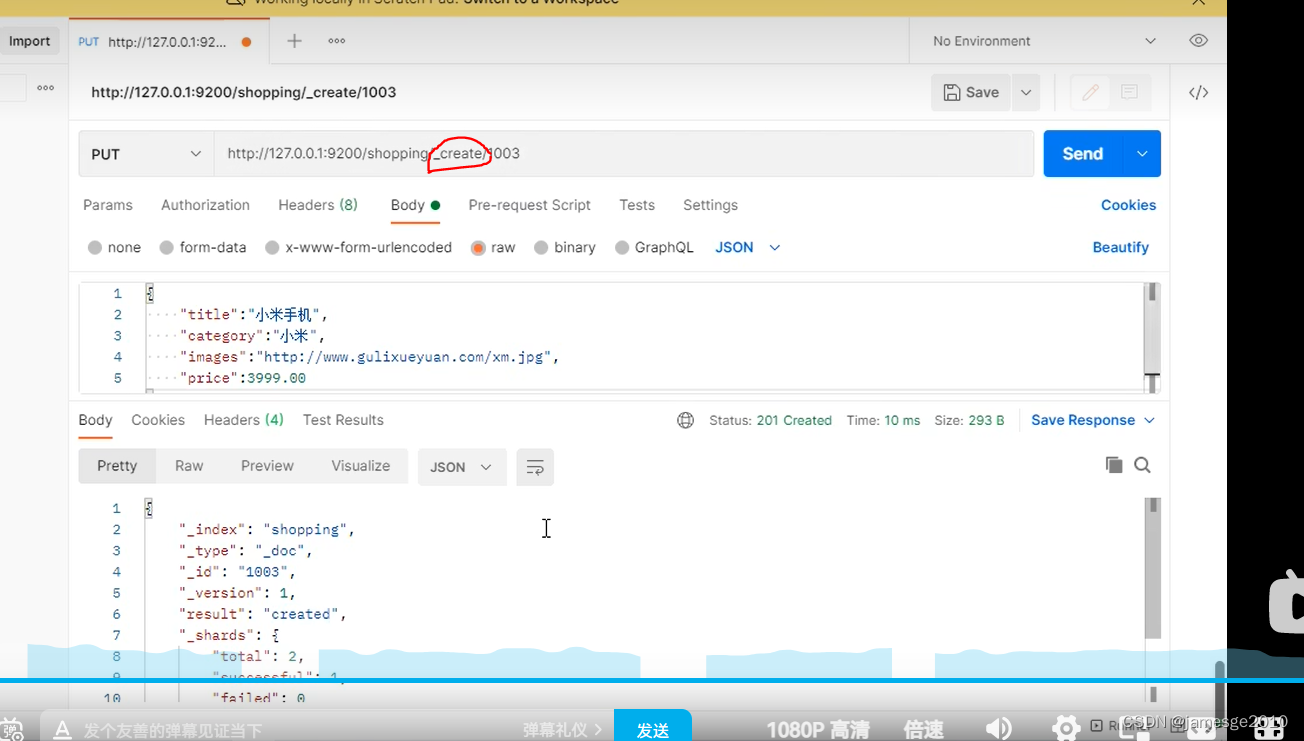Select the none body type radio
Screen dimensions: 1304x741
(x=95, y=247)
